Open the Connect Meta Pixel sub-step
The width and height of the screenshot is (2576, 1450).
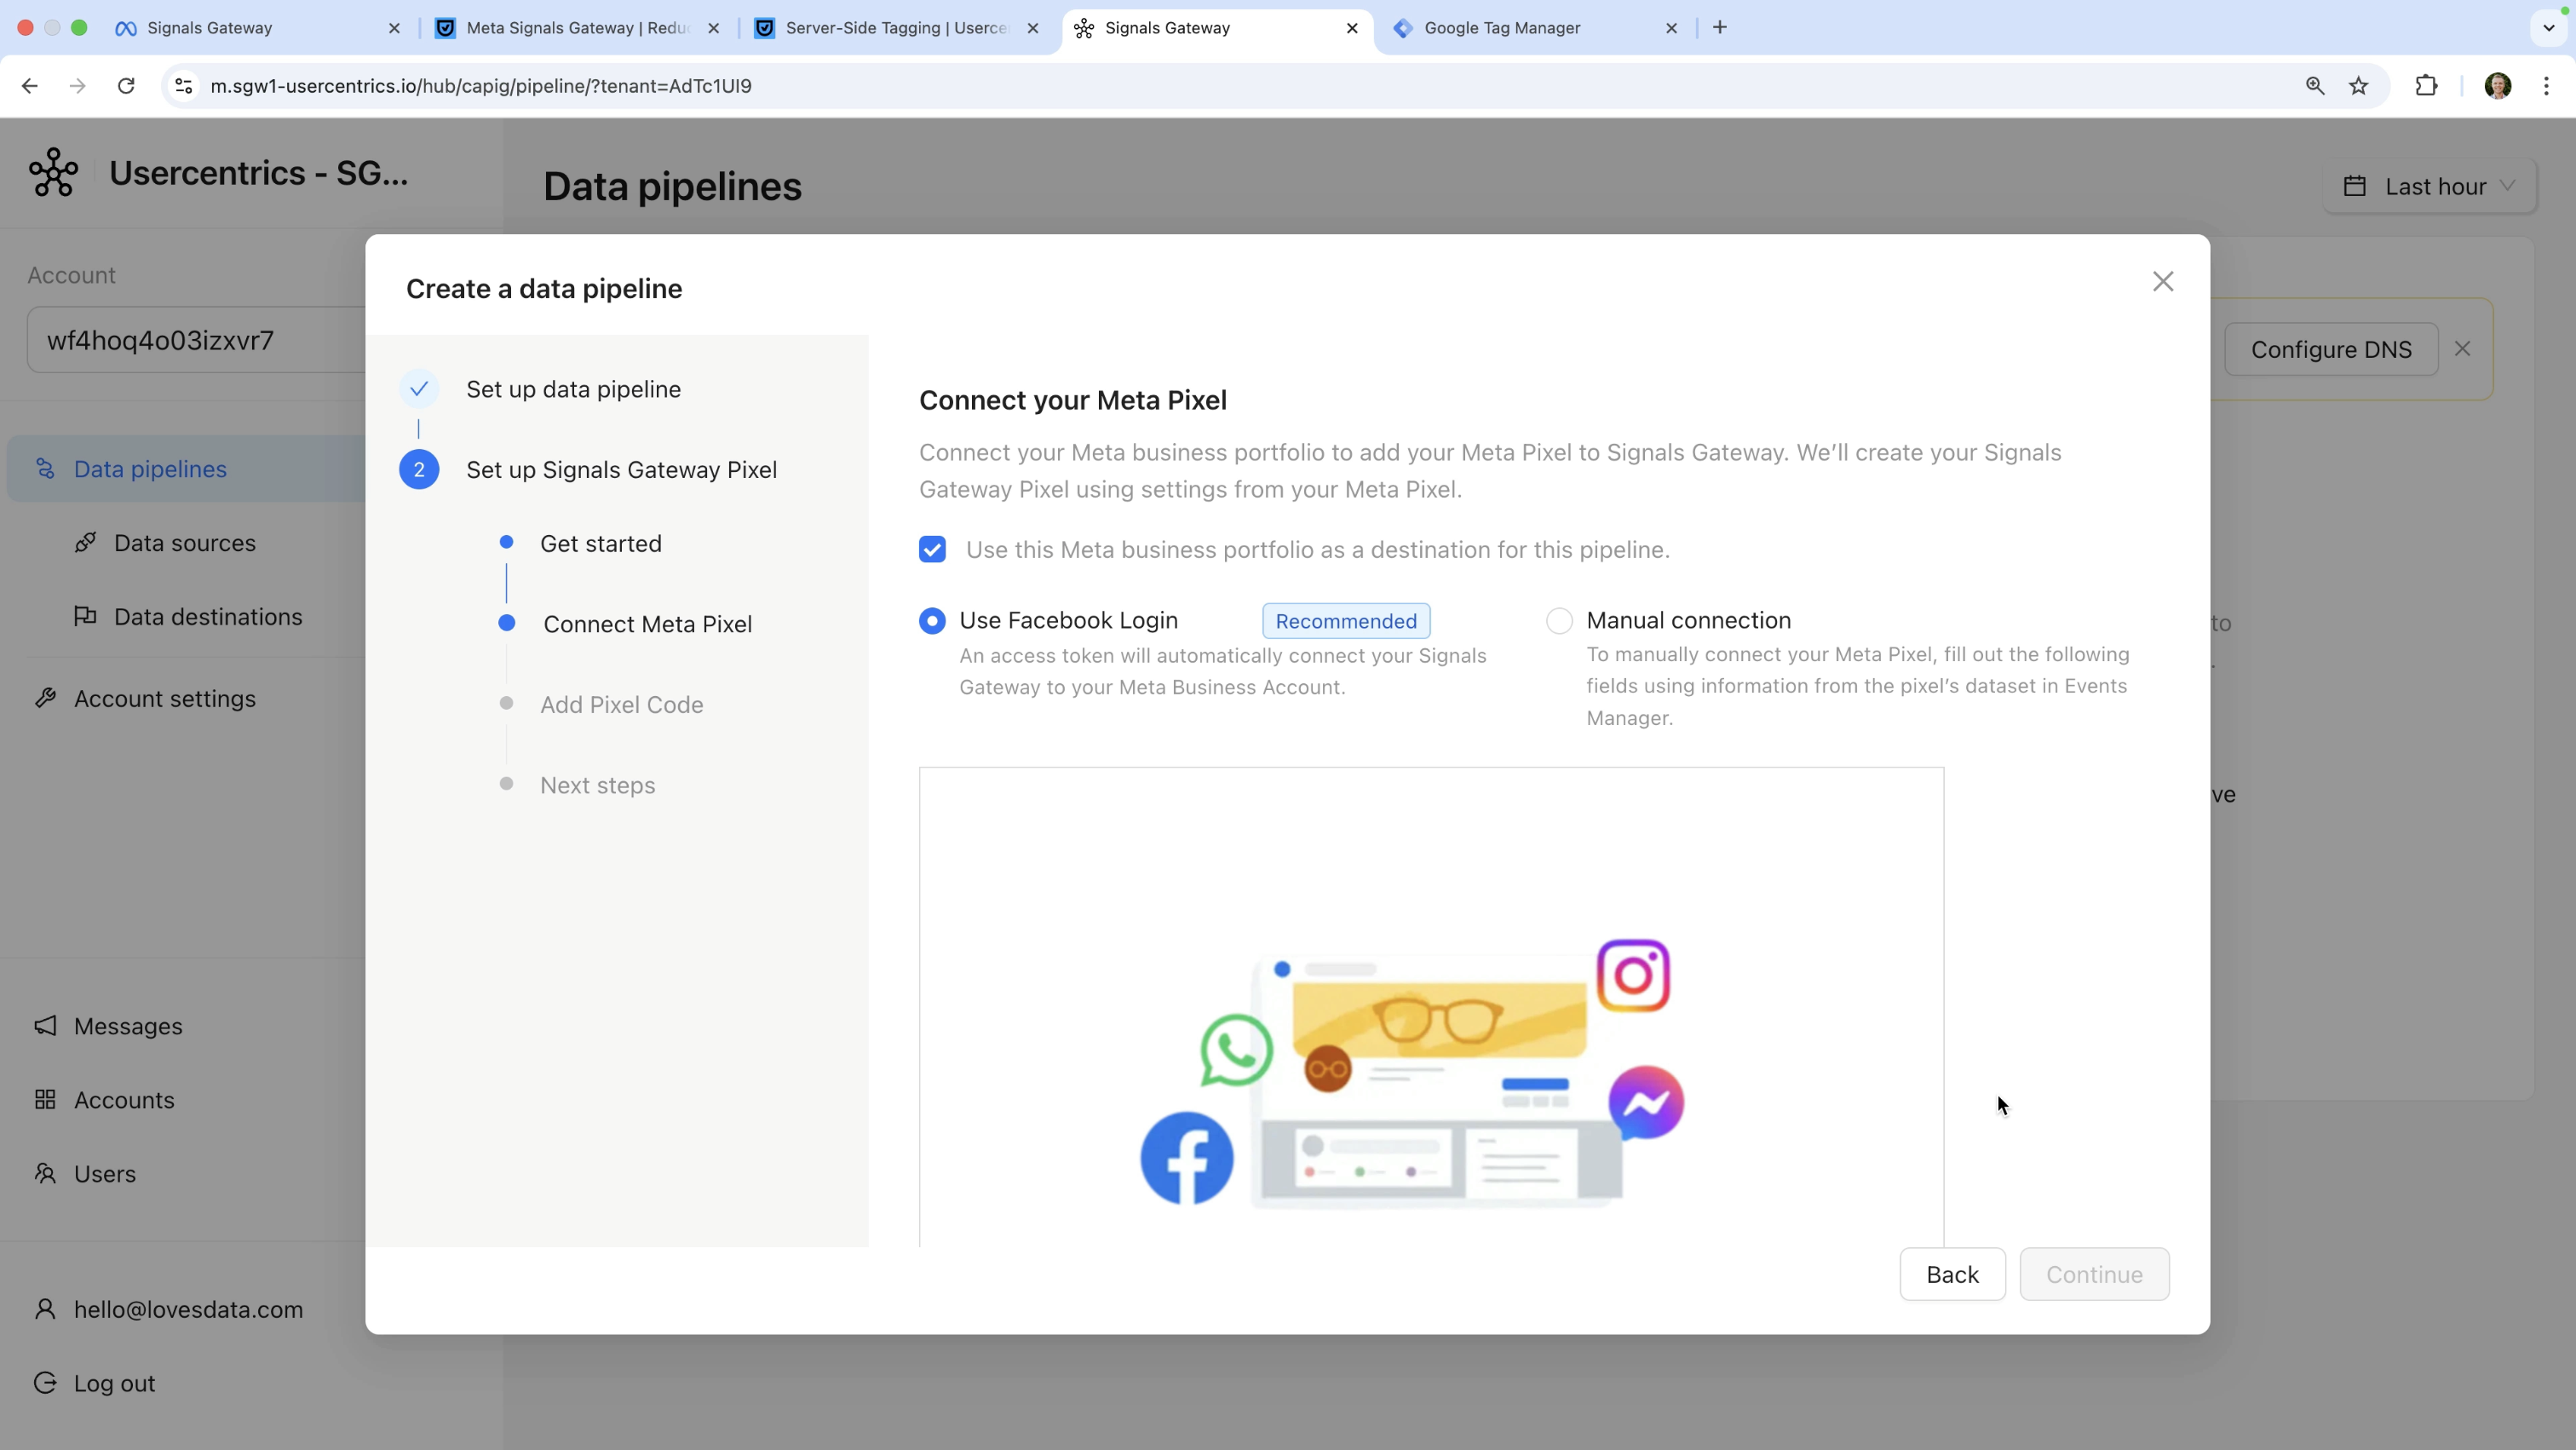(647, 624)
